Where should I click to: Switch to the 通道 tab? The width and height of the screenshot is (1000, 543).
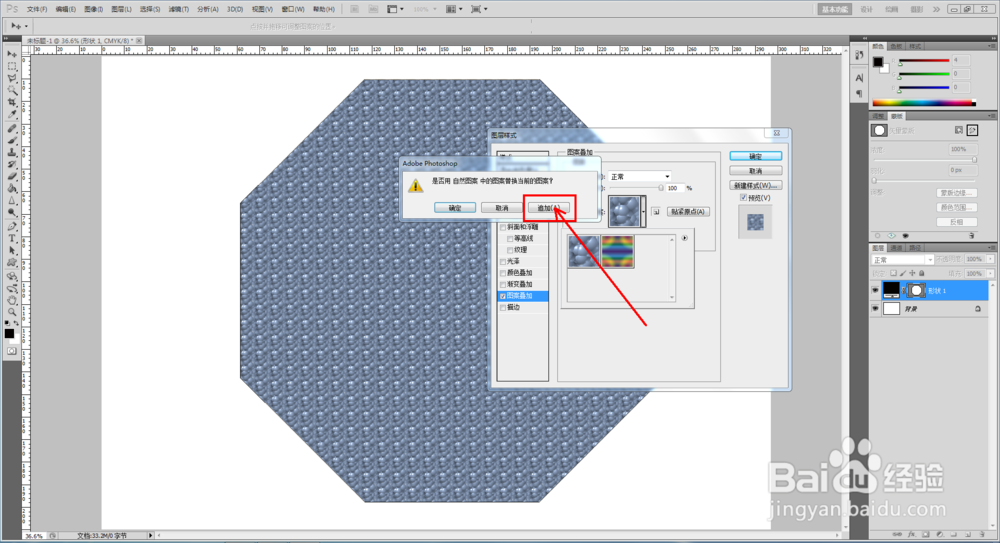click(x=897, y=248)
